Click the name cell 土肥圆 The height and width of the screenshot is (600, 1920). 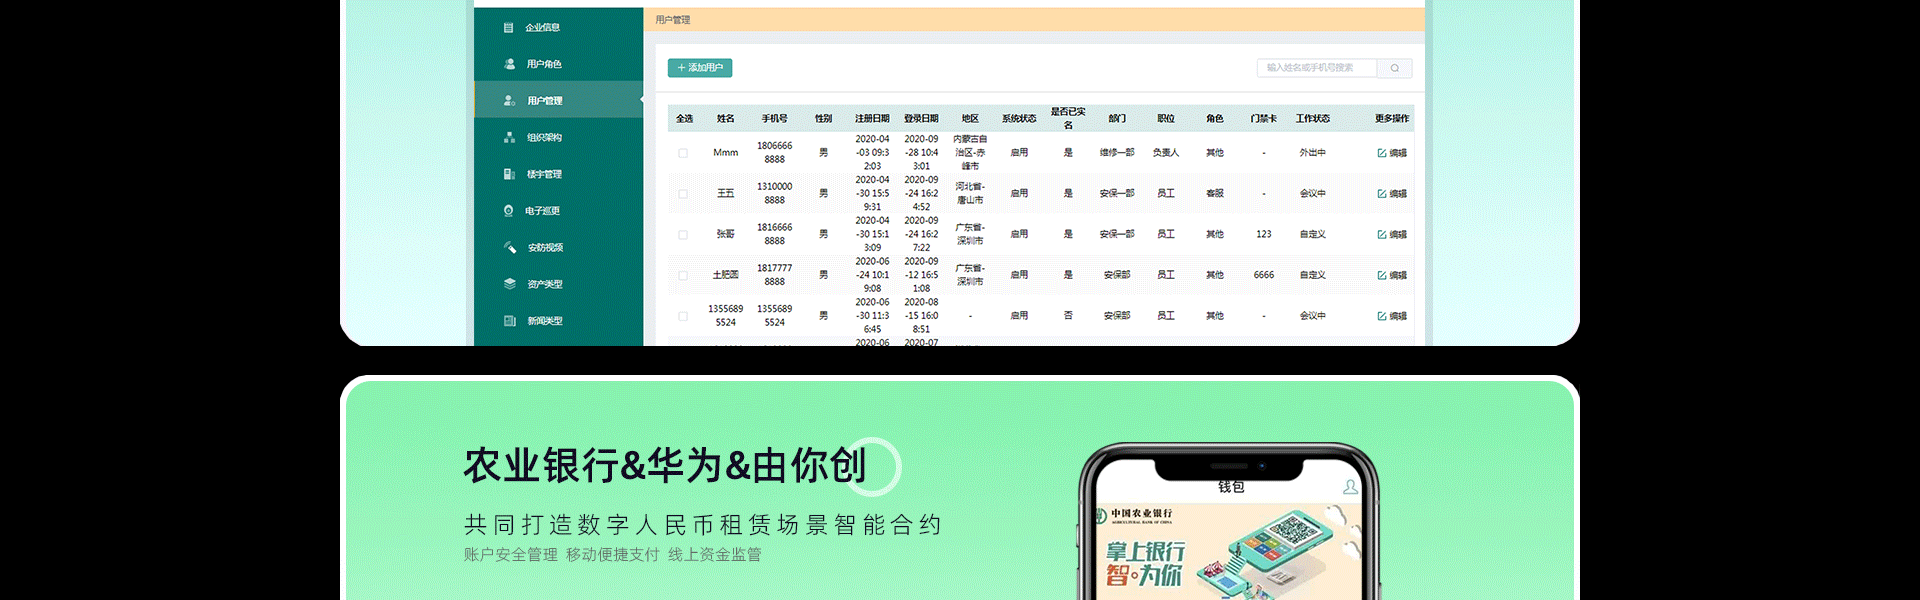tap(726, 275)
